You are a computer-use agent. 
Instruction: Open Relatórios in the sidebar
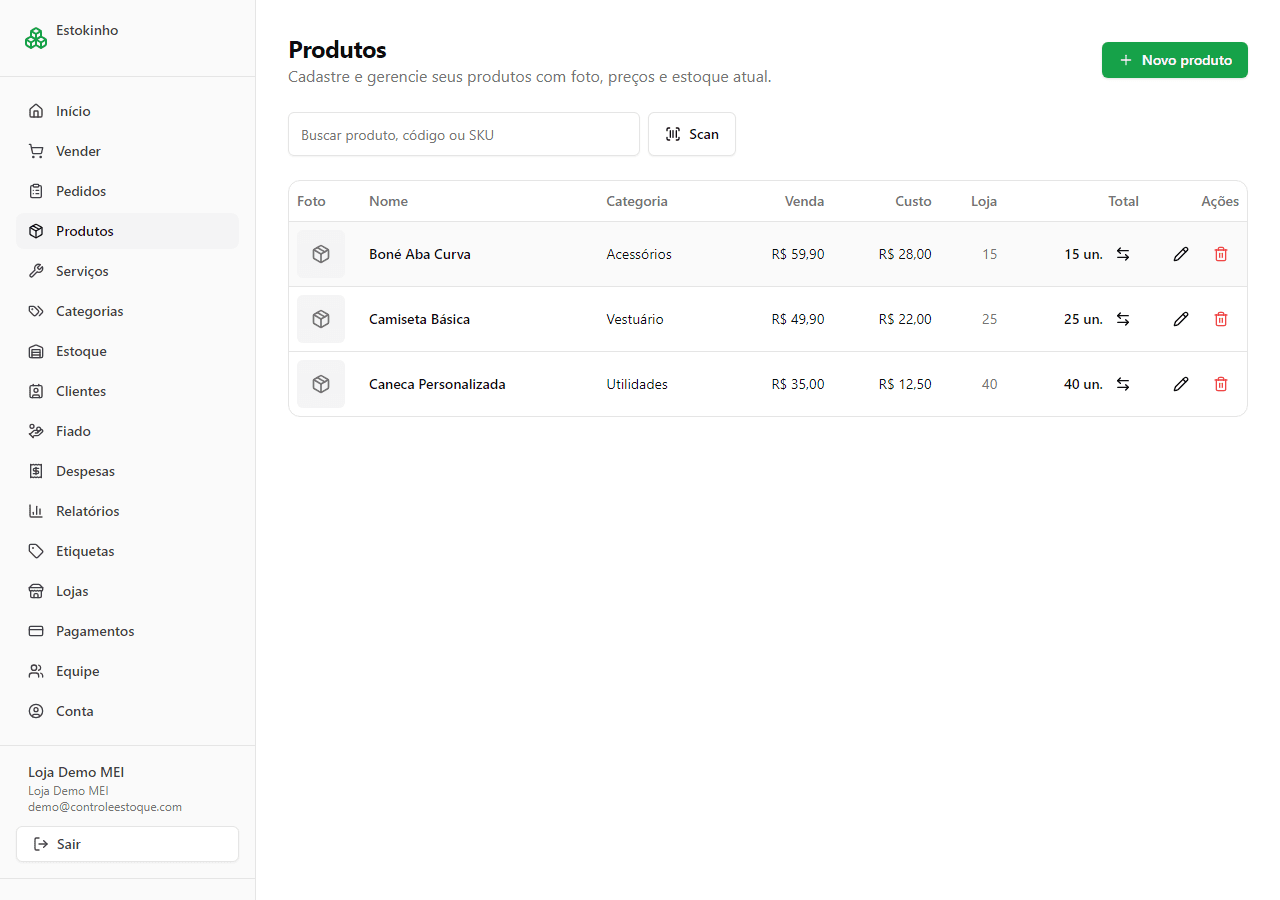coord(127,511)
